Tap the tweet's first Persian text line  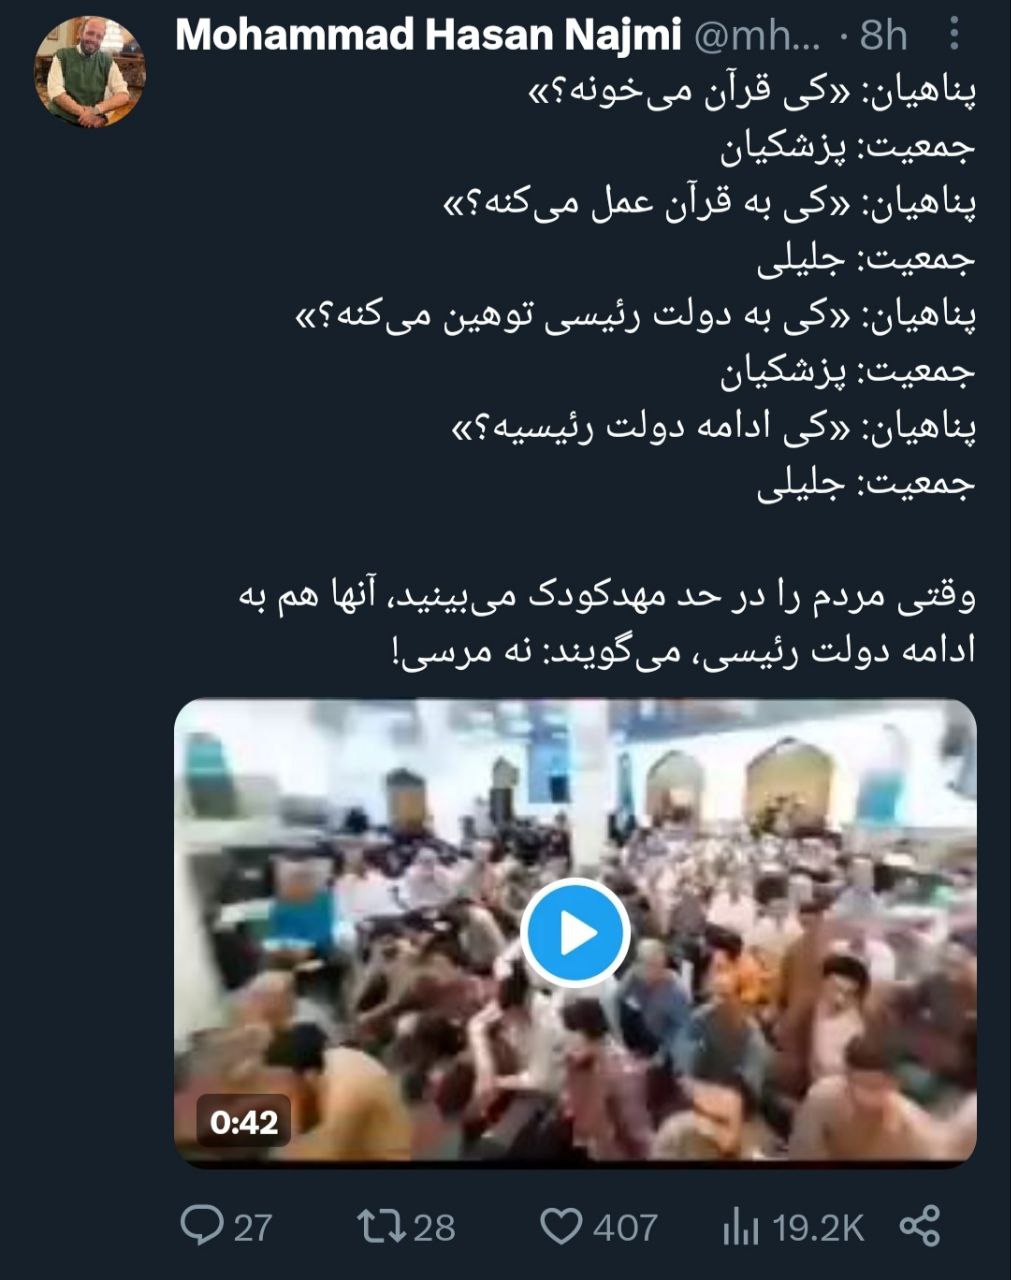pos(750,93)
